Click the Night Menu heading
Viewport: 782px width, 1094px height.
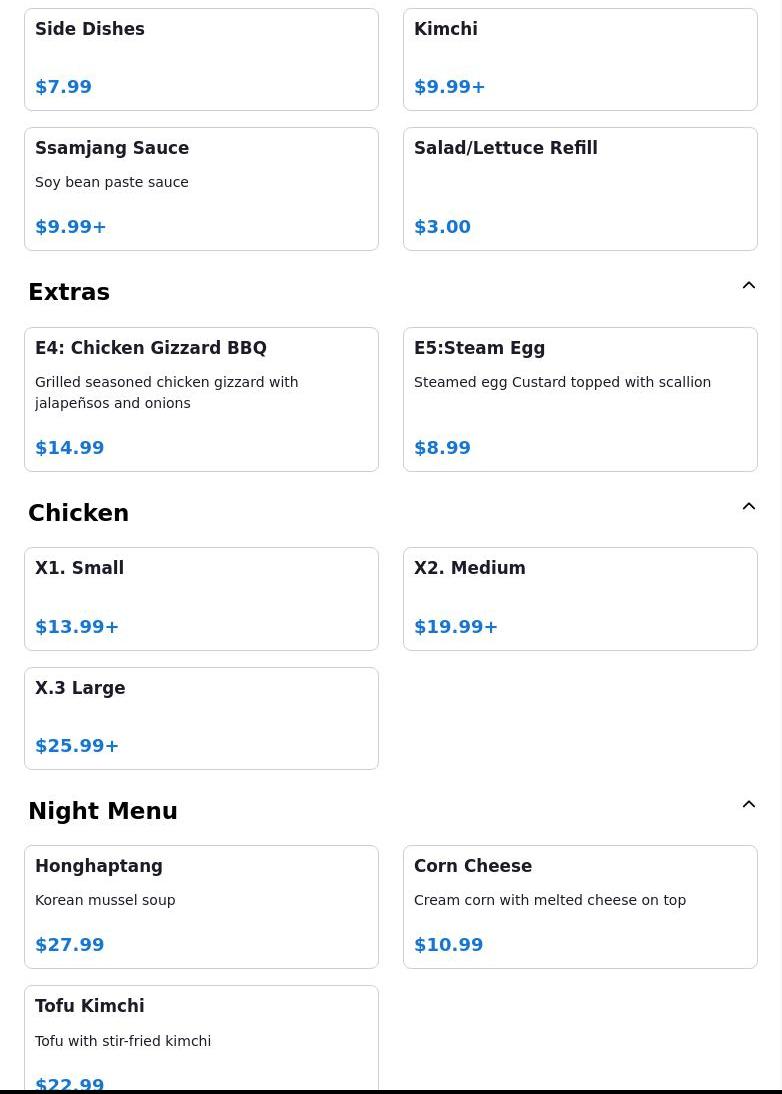[x=103, y=811]
